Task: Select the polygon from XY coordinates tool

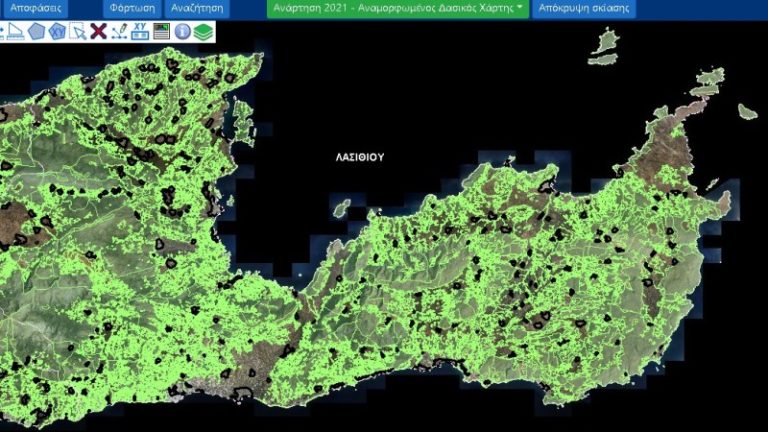Action: [x=57, y=32]
